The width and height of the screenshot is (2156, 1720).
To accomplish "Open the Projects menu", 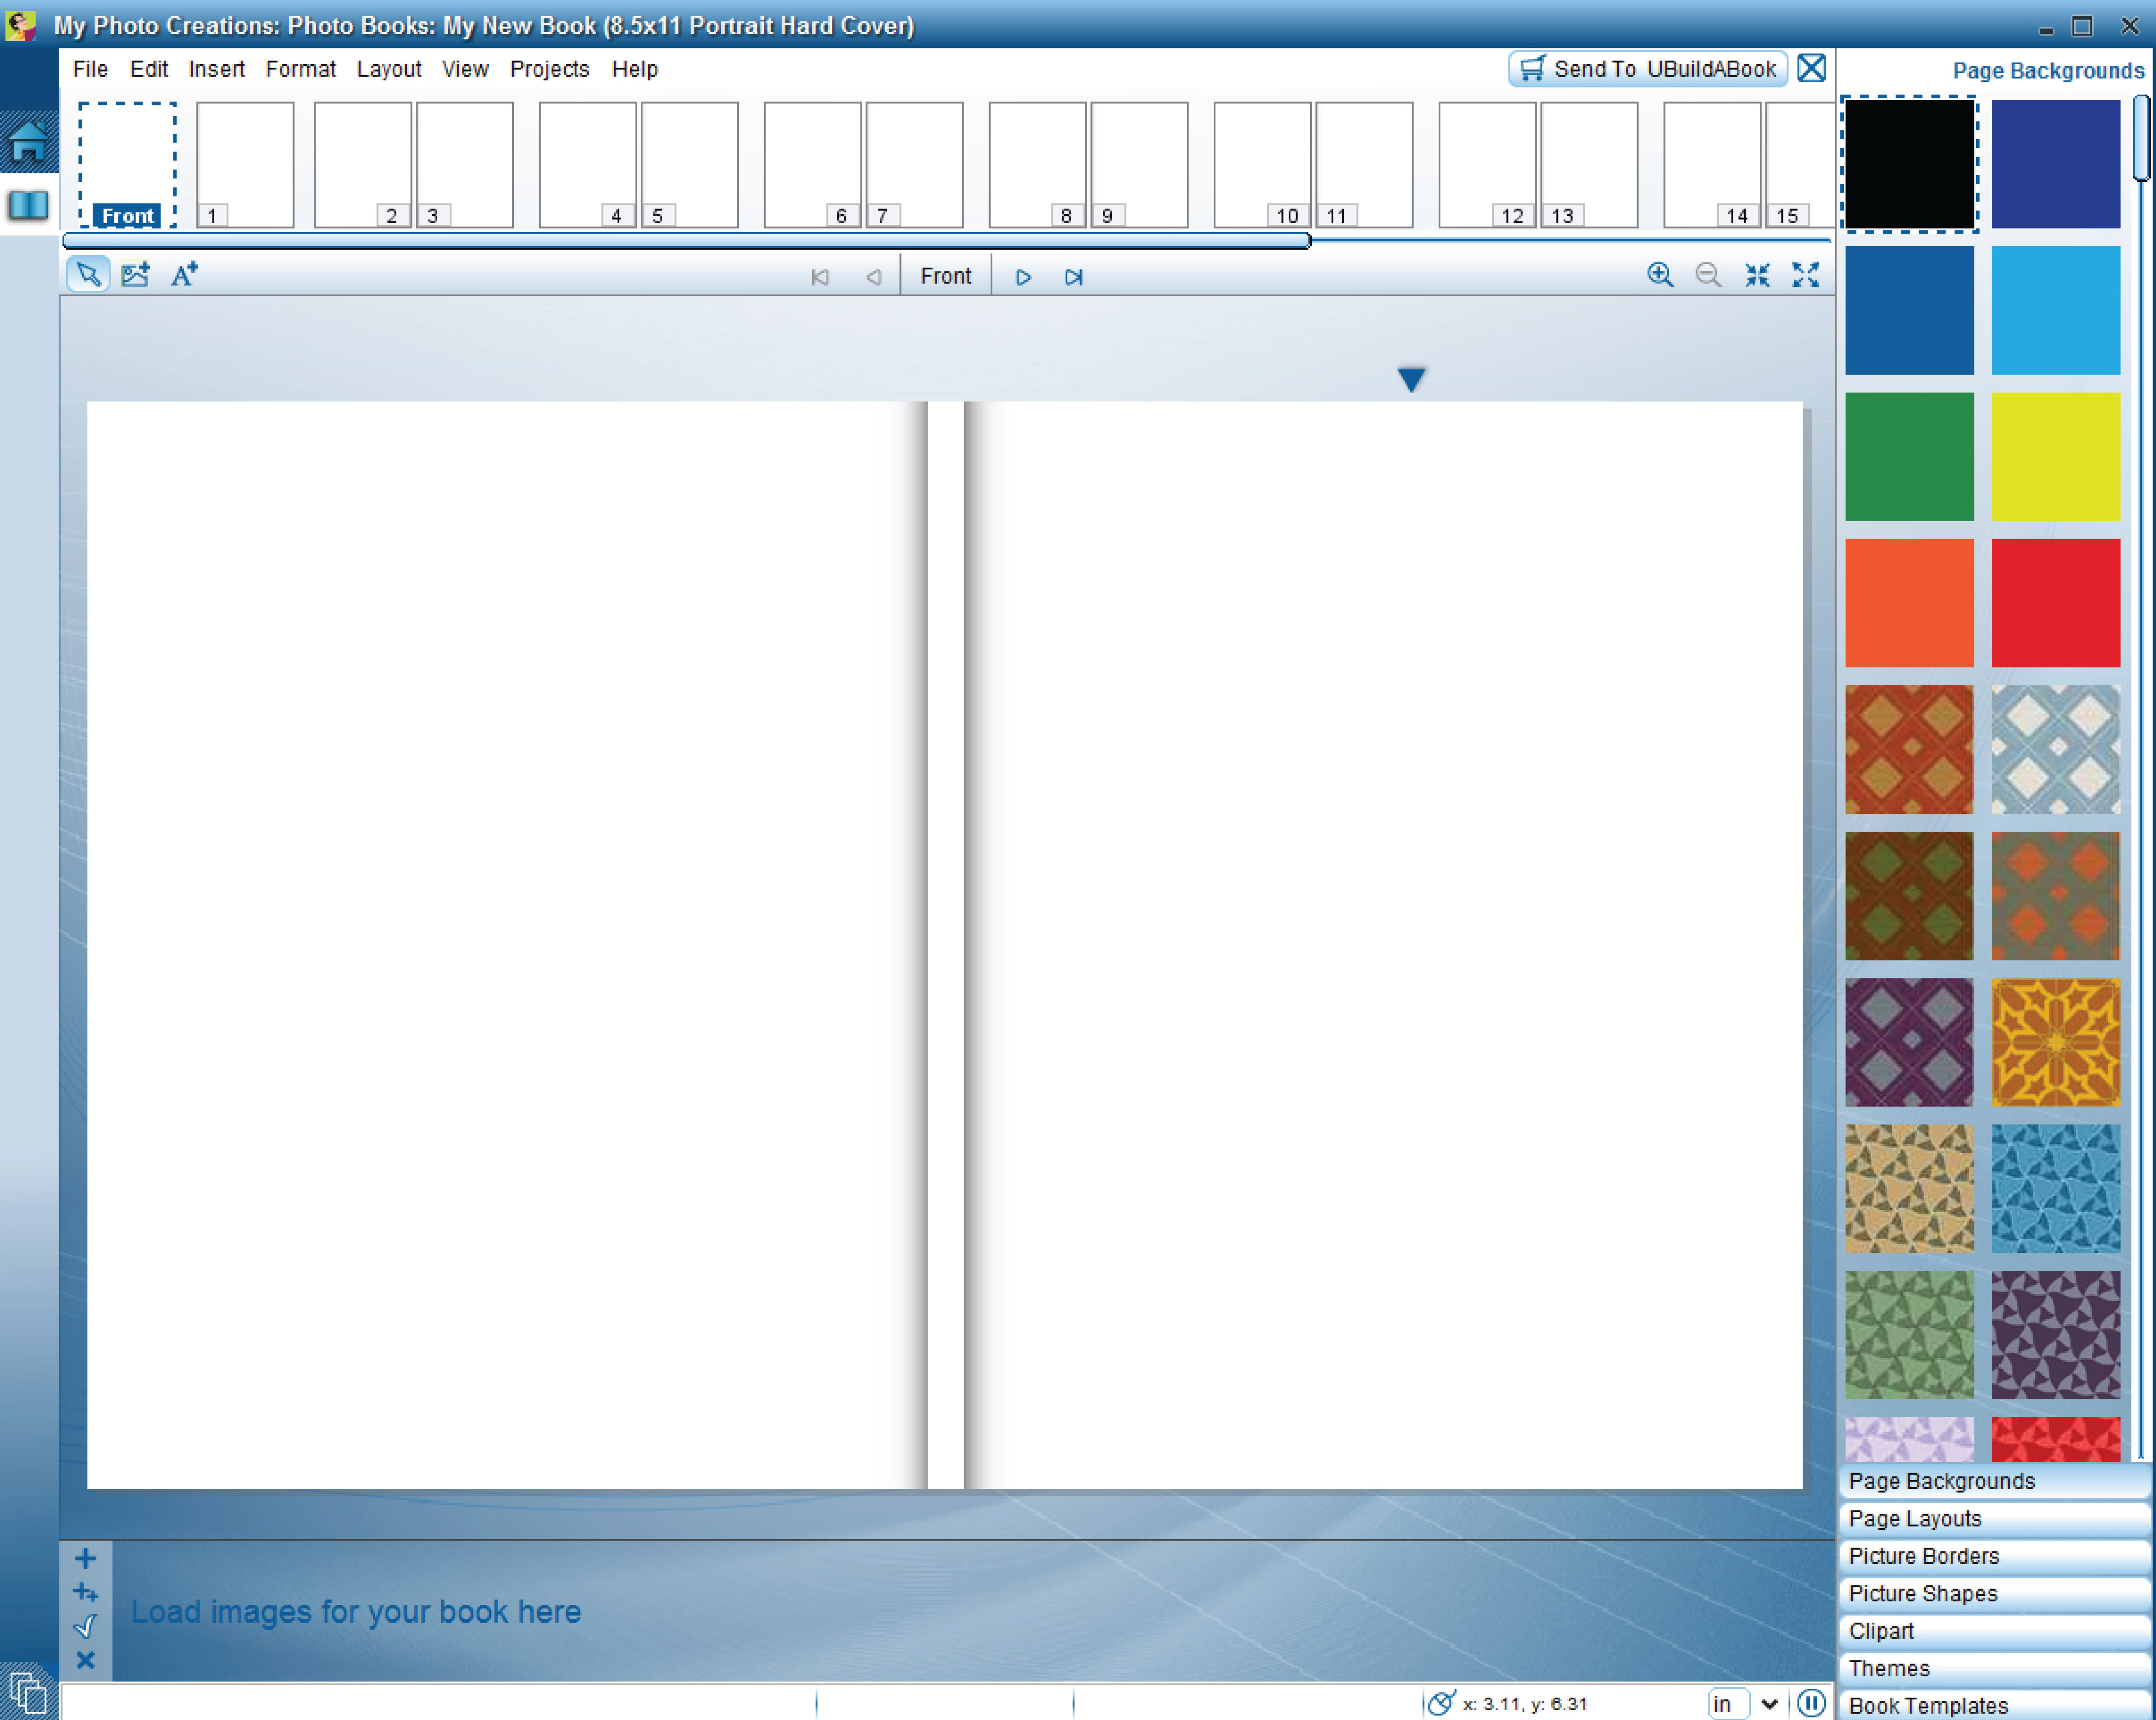I will [x=550, y=69].
